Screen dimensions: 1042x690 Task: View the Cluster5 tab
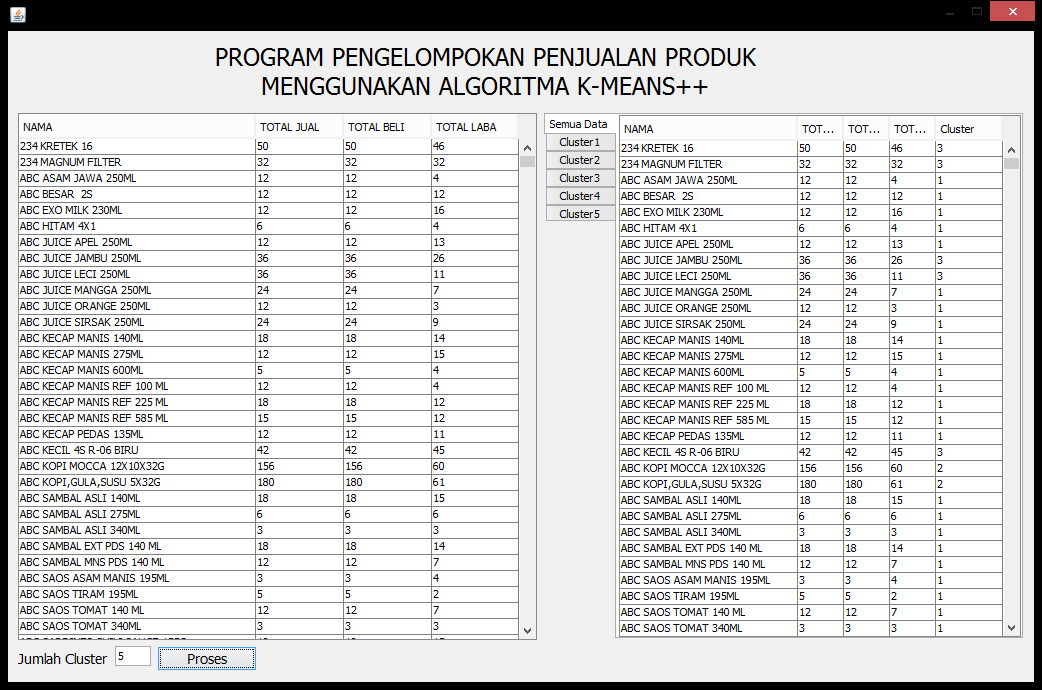[580, 214]
